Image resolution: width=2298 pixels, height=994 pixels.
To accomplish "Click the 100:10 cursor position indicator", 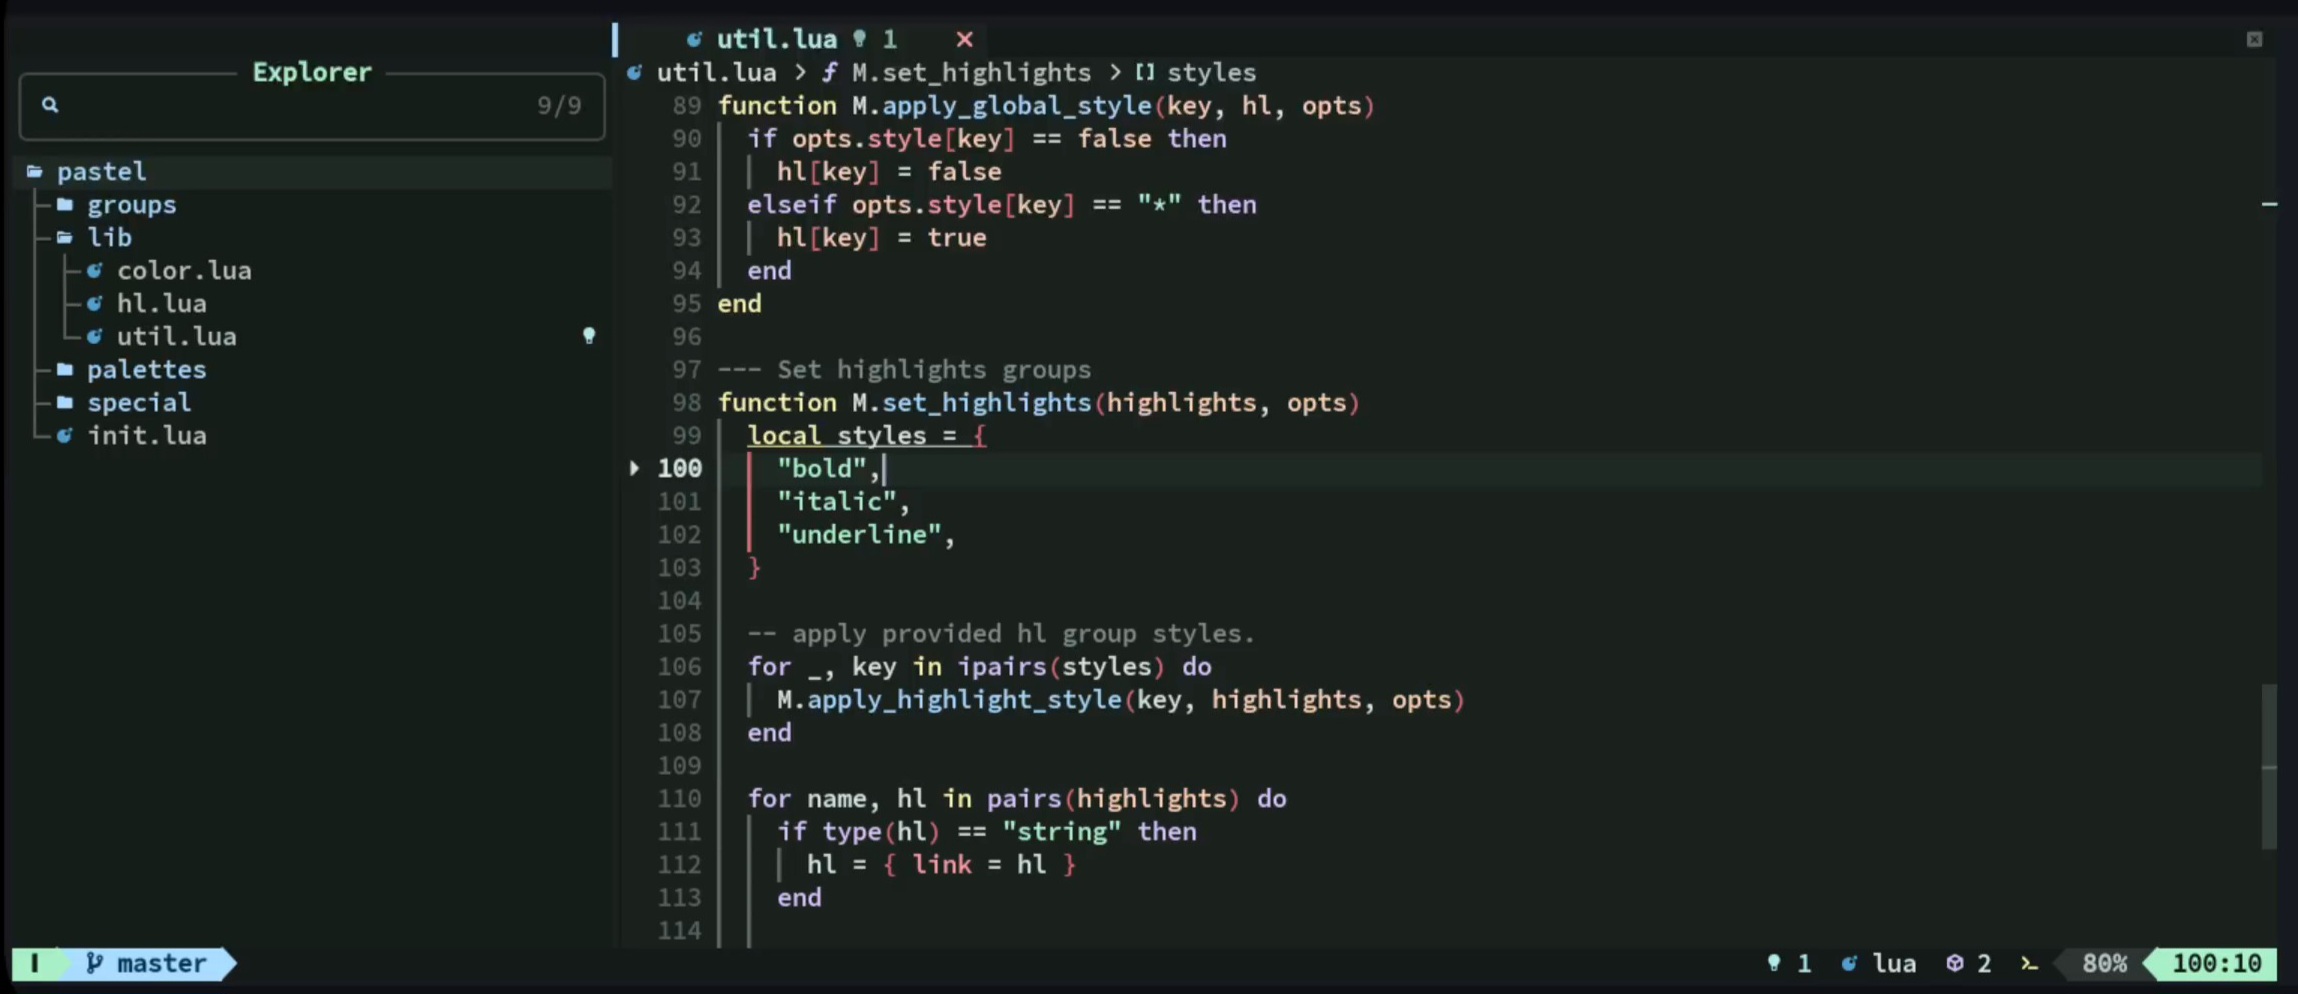I will click(x=2217, y=963).
